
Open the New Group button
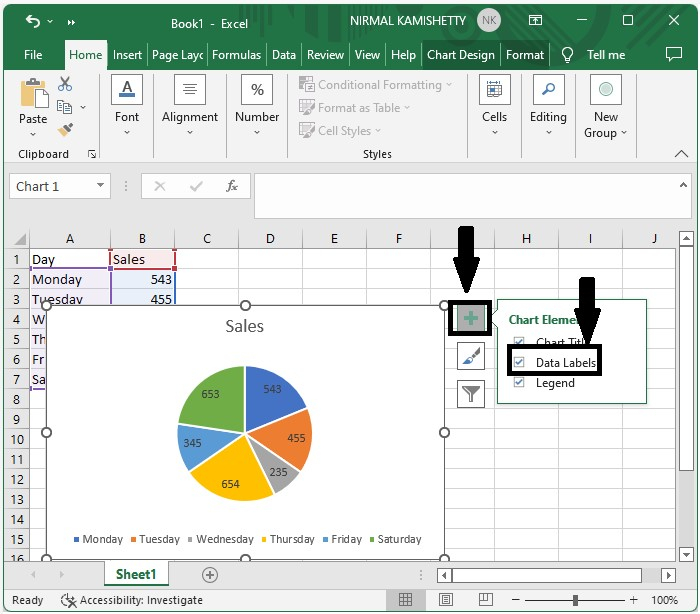pyautogui.click(x=606, y=107)
